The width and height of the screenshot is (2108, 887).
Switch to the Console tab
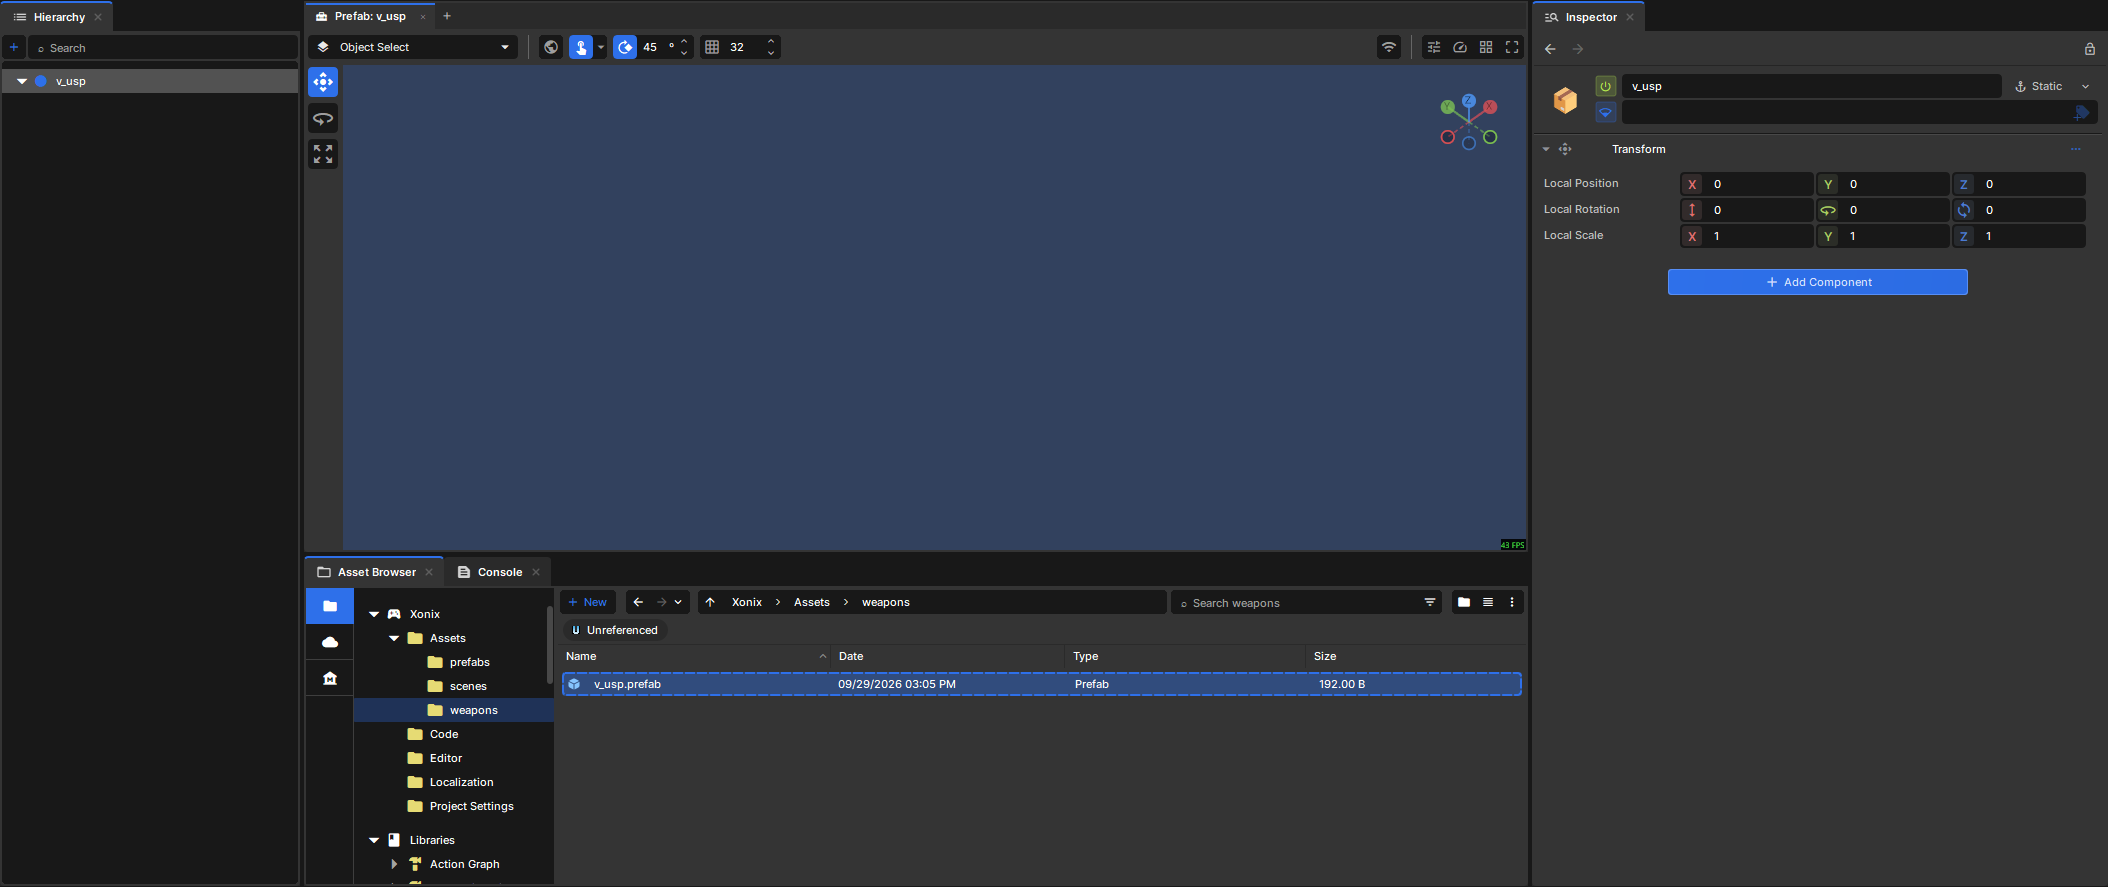(499, 572)
